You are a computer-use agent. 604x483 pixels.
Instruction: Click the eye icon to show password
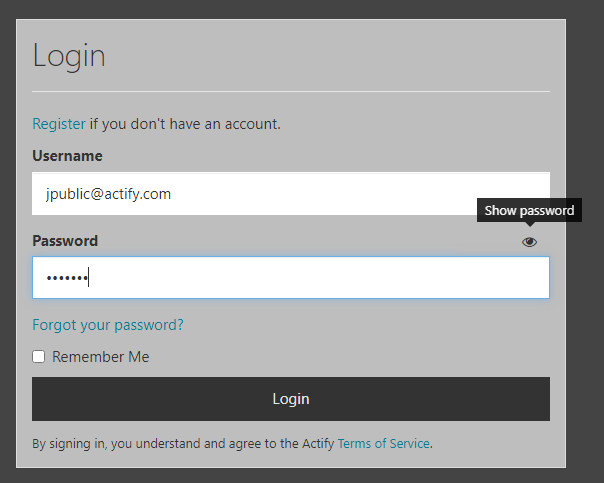pyautogui.click(x=529, y=242)
